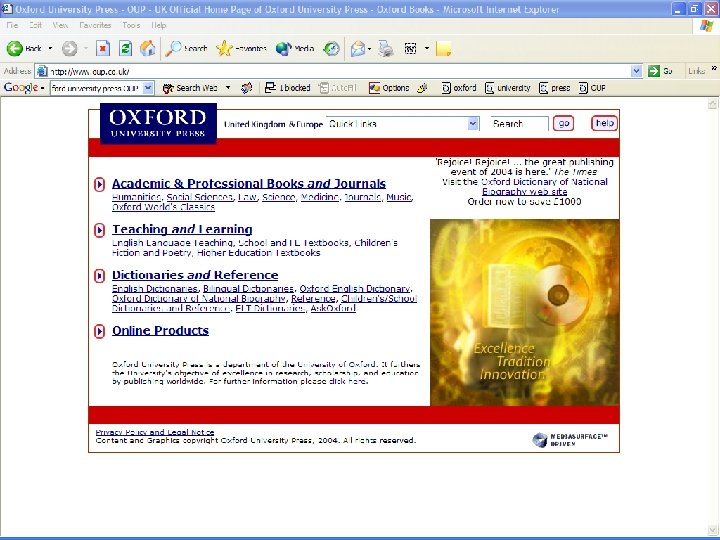This screenshot has height=540, width=720.
Task: Expand the Back button history dropdown arrow
Action: coord(51,48)
